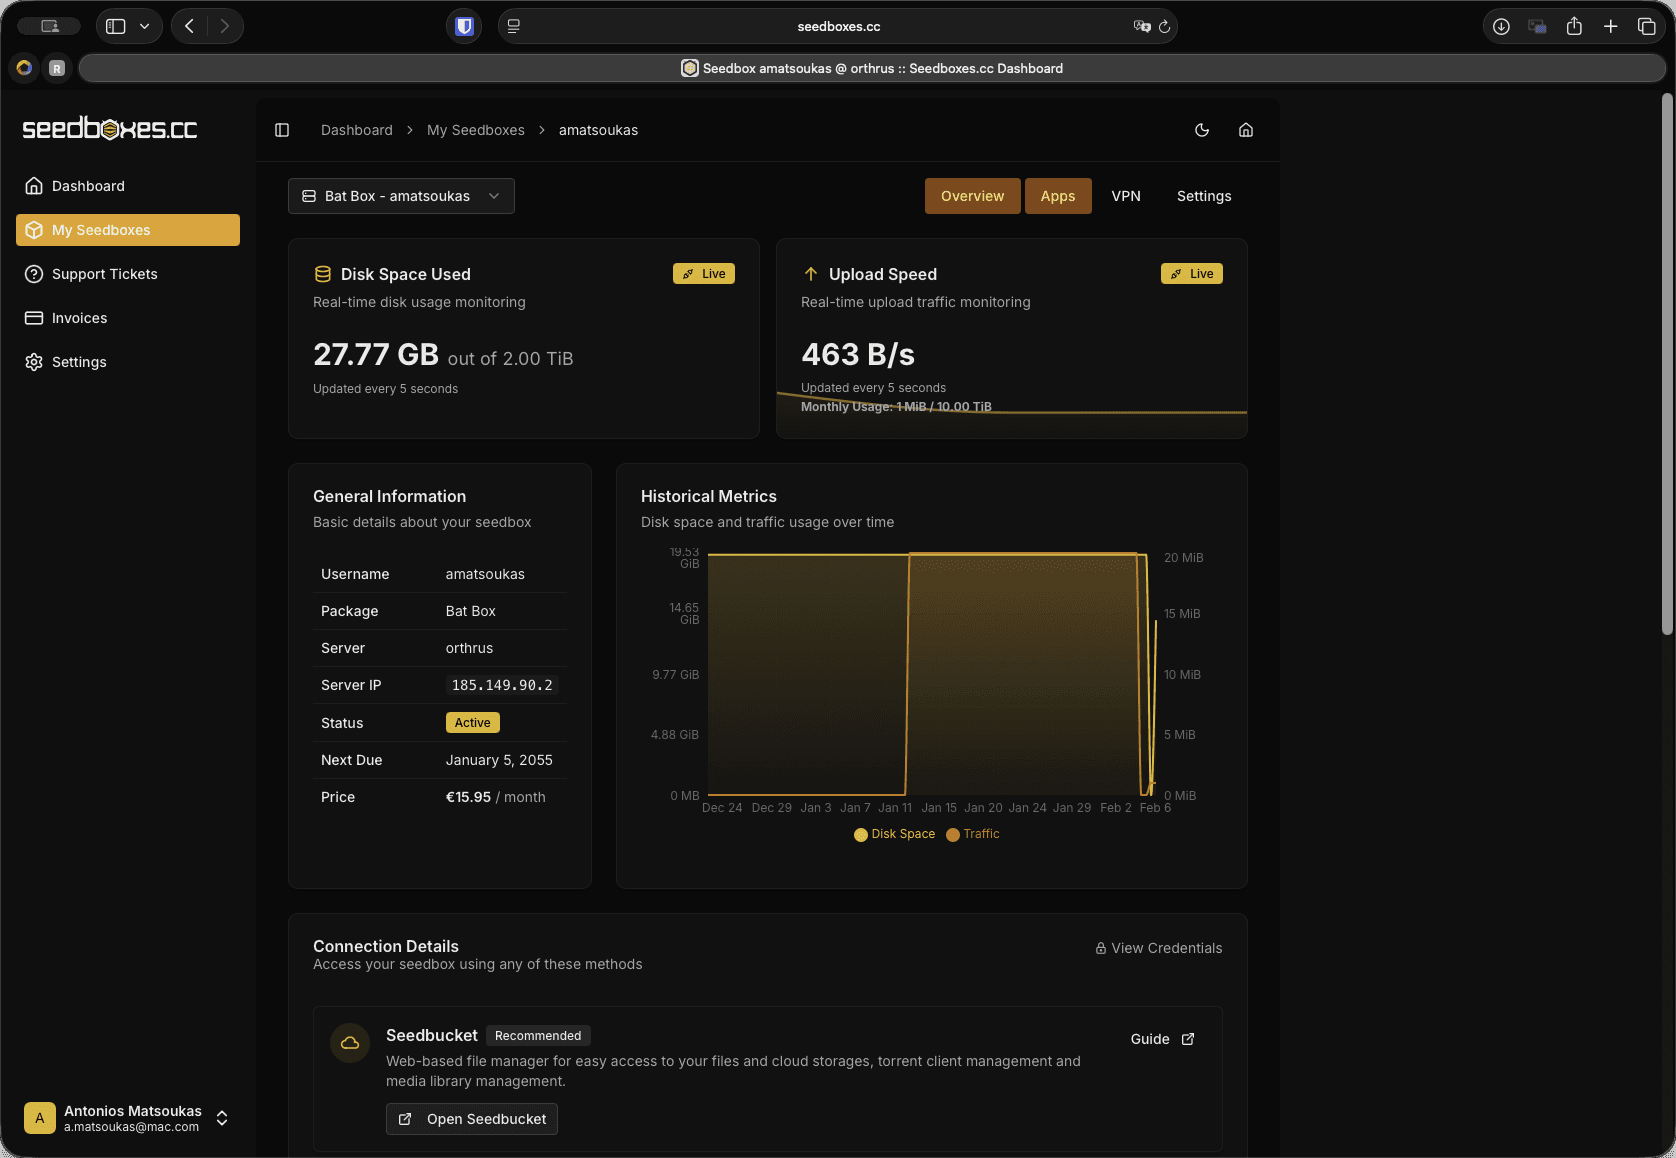Click the Dashboard breadcrumb link
1676x1158 pixels.
(x=357, y=130)
